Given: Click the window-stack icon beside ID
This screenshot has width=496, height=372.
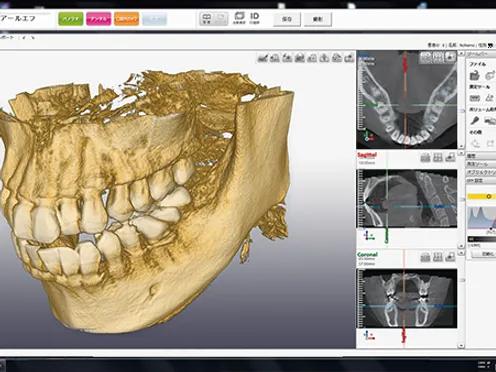Looking at the screenshot, I should click(x=239, y=18).
